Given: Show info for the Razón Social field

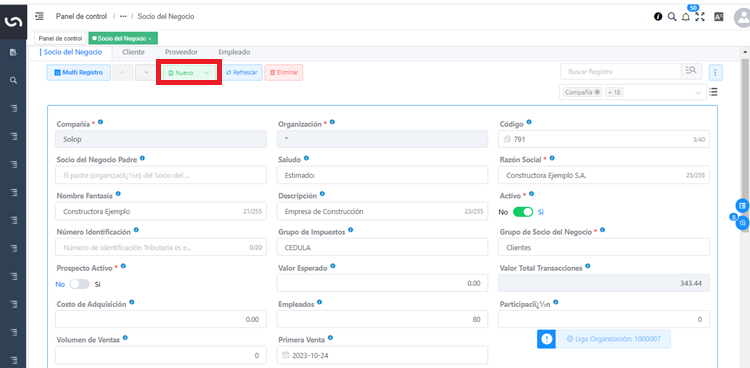Looking at the screenshot, I should 552,158.
